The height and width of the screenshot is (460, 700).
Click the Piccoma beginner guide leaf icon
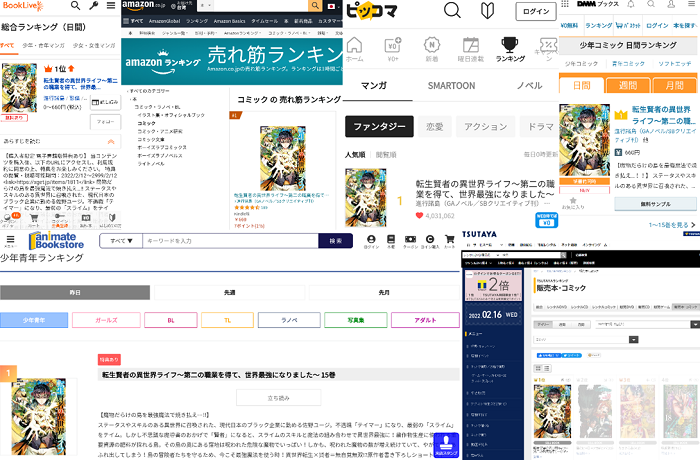(x=488, y=10)
